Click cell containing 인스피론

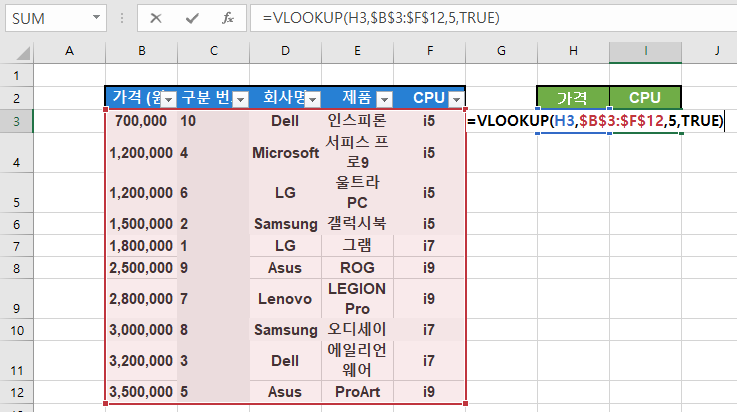coord(357,121)
